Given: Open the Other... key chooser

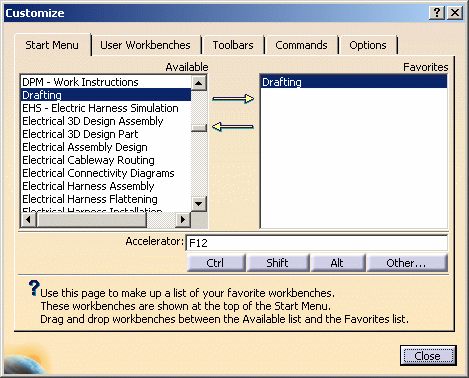Looking at the screenshot, I should (x=407, y=263).
